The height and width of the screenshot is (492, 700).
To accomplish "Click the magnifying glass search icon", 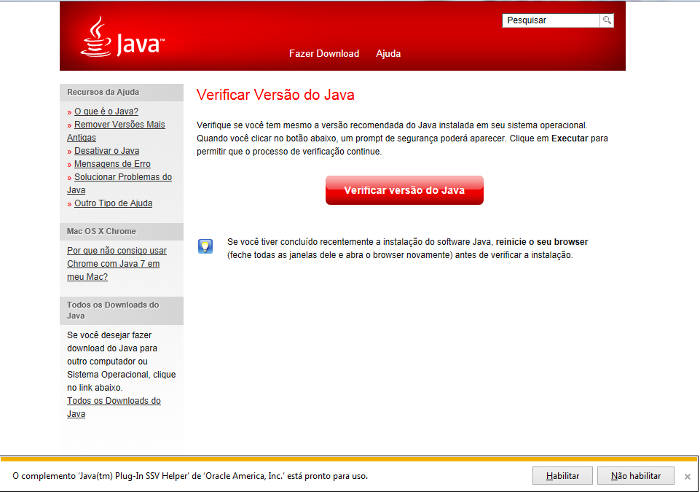I will tap(606, 20).
